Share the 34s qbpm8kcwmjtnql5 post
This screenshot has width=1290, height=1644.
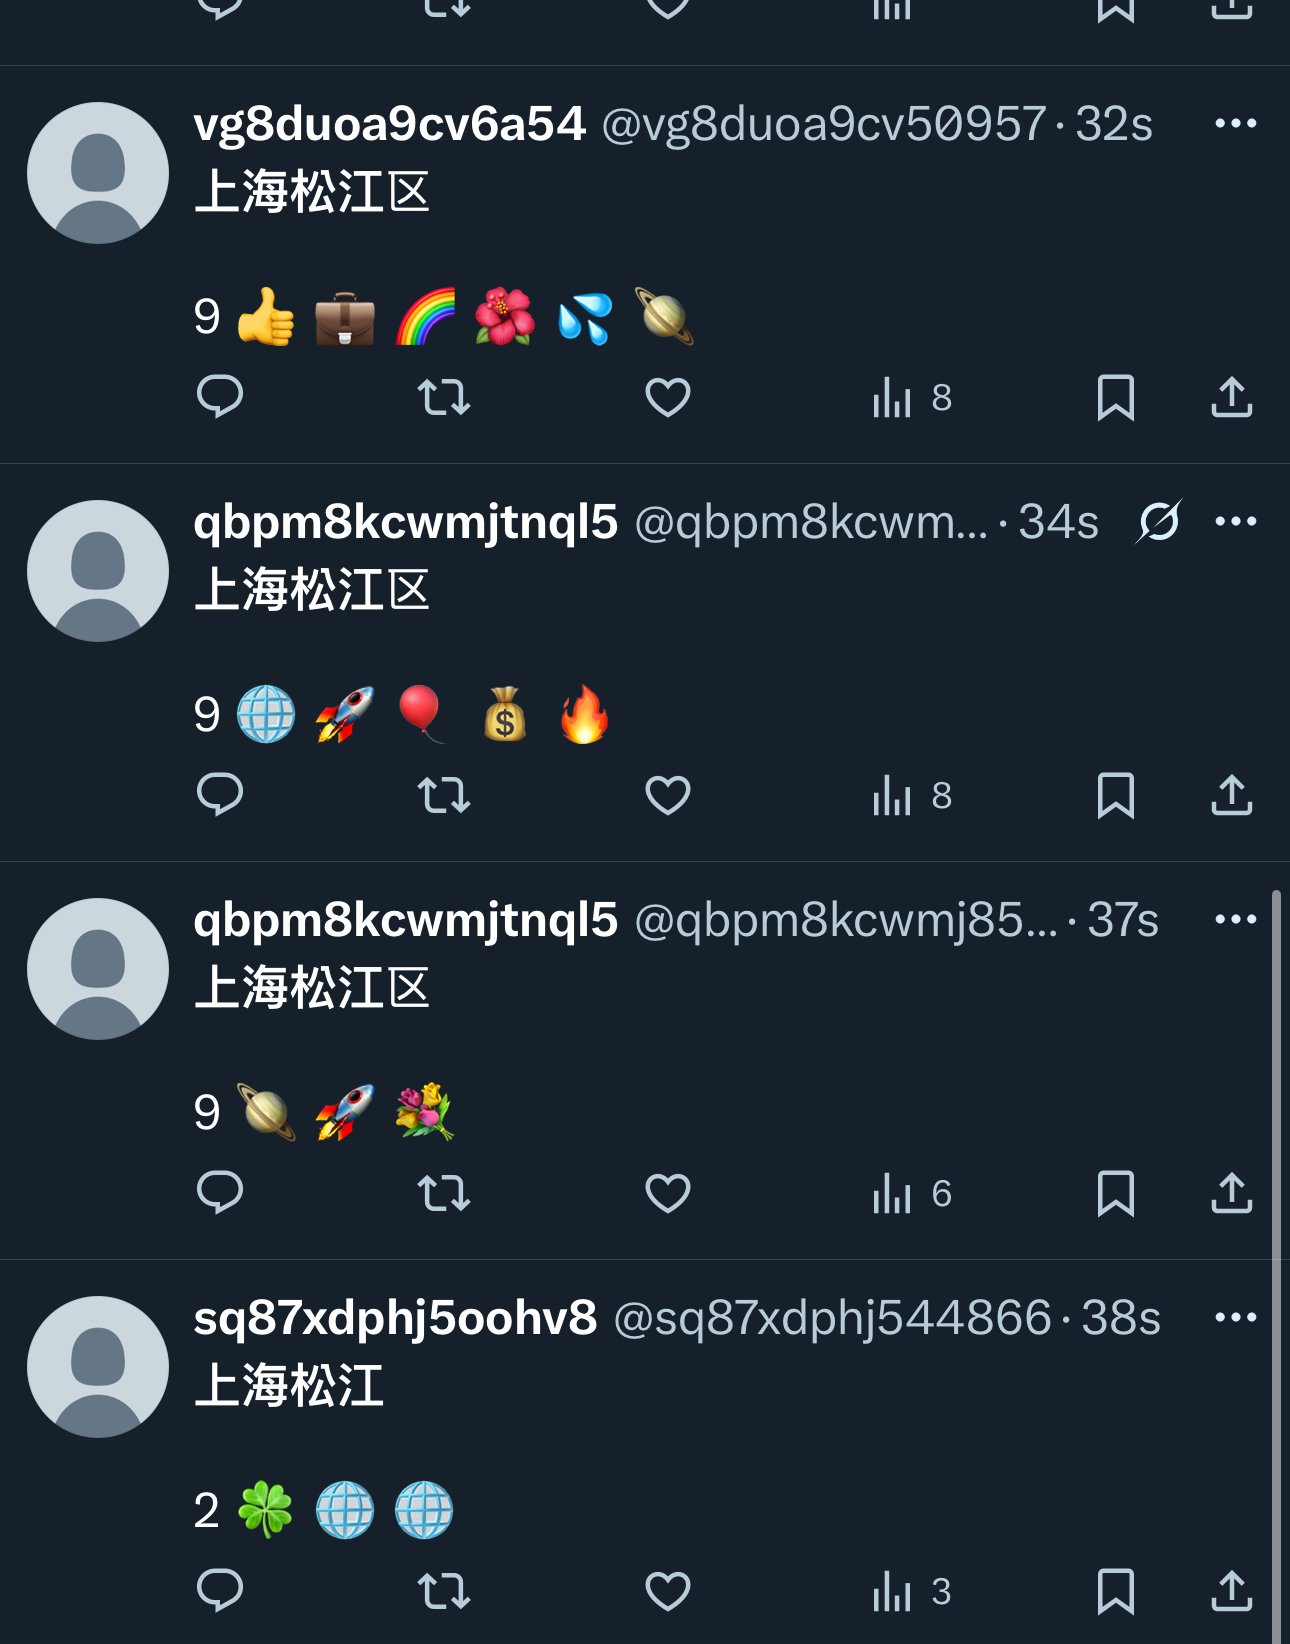click(x=1232, y=795)
